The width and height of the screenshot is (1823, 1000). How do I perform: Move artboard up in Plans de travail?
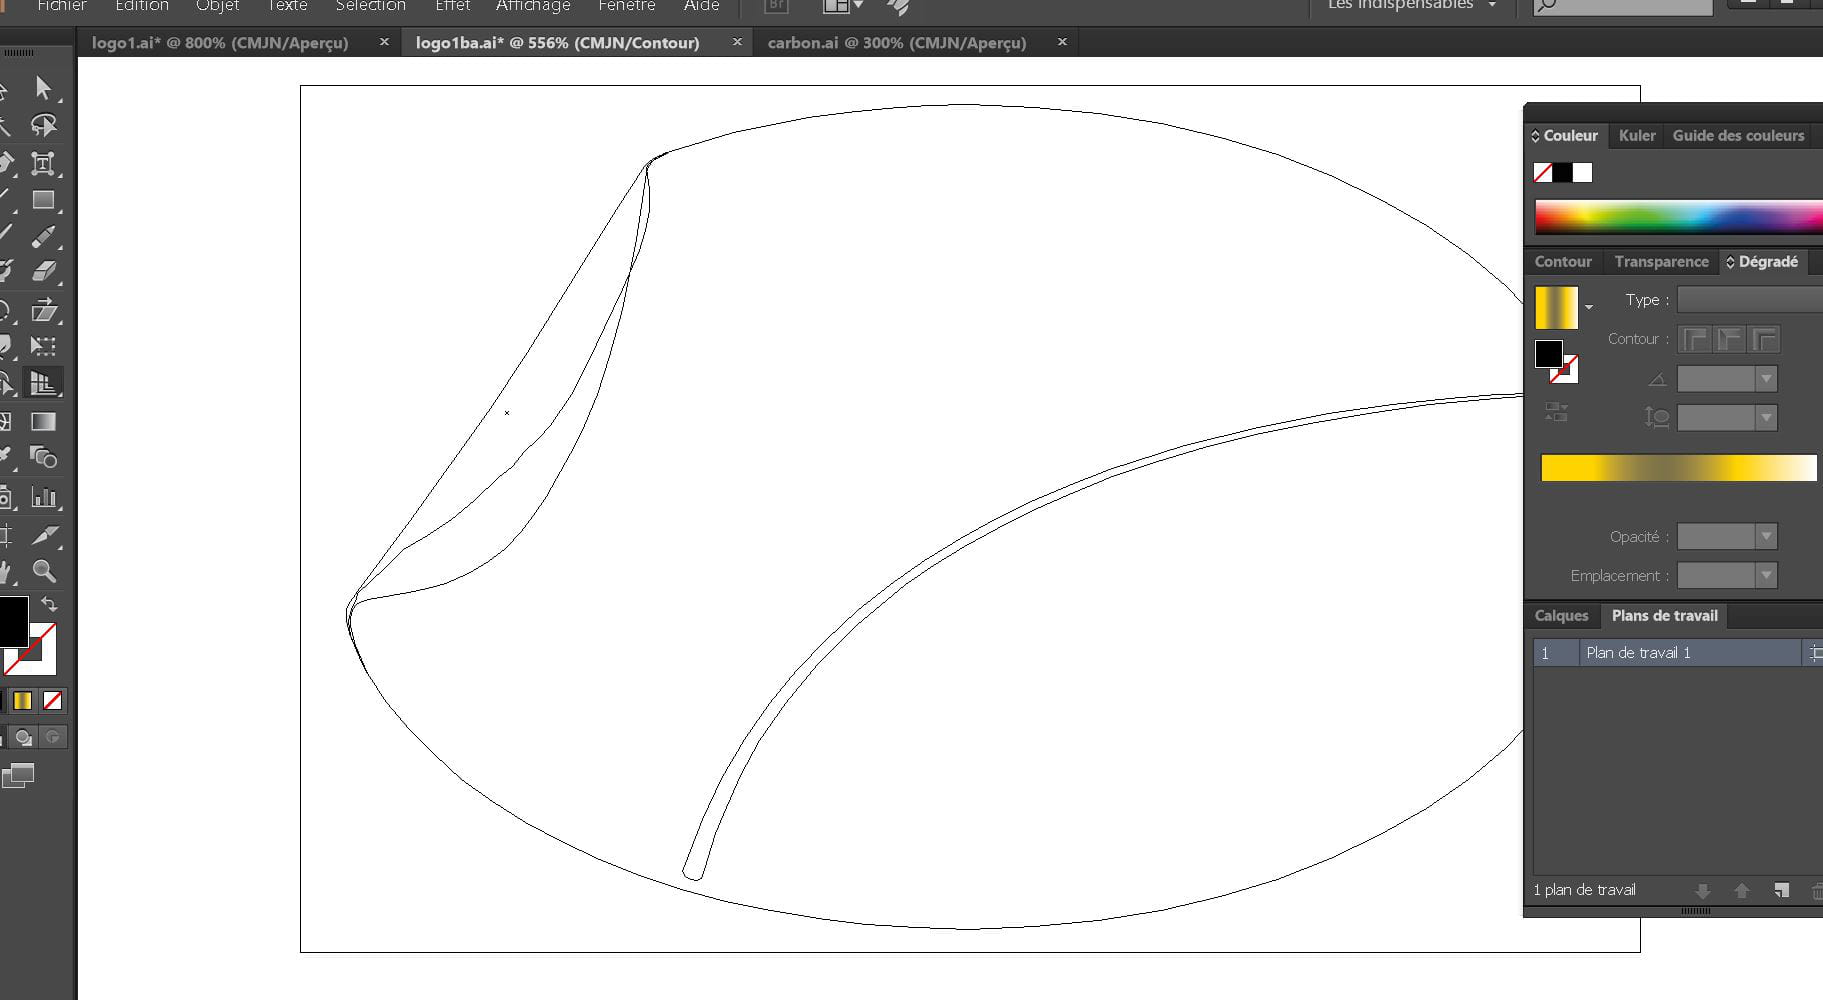pyautogui.click(x=1741, y=890)
